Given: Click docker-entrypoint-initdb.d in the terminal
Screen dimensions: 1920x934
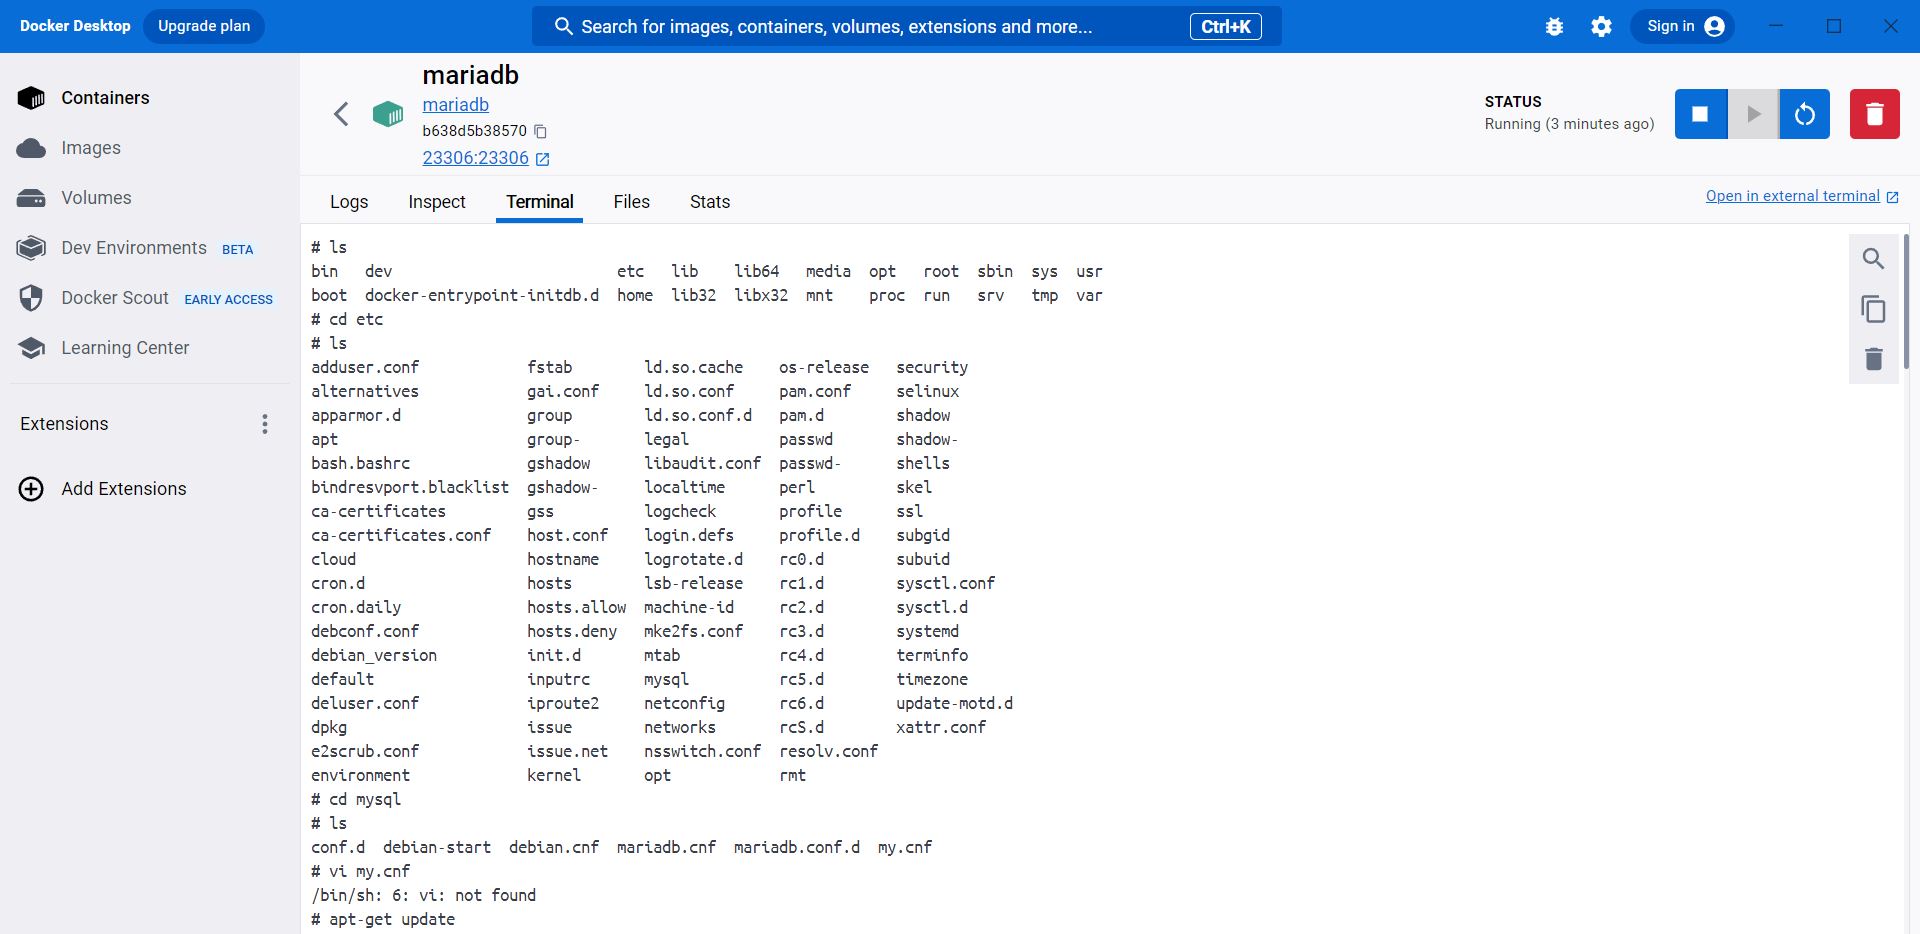Looking at the screenshot, I should 482,295.
